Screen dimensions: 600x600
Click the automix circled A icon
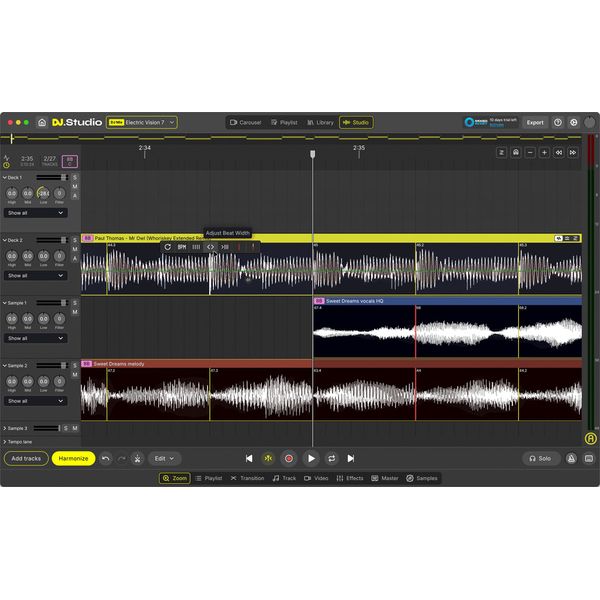point(590,439)
